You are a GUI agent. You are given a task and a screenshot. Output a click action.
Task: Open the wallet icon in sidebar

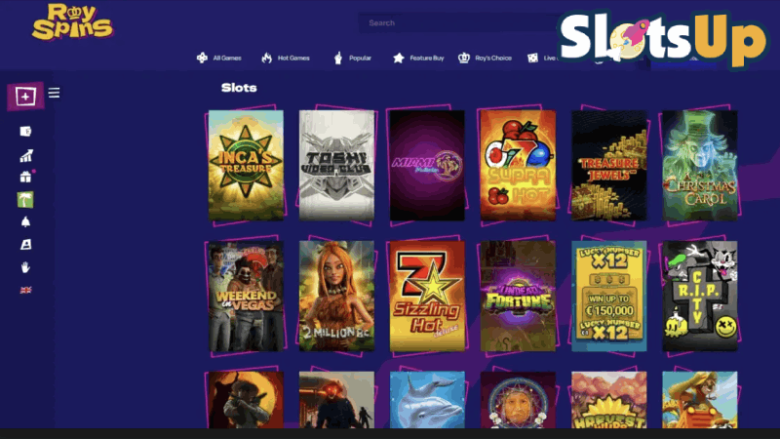[25, 131]
